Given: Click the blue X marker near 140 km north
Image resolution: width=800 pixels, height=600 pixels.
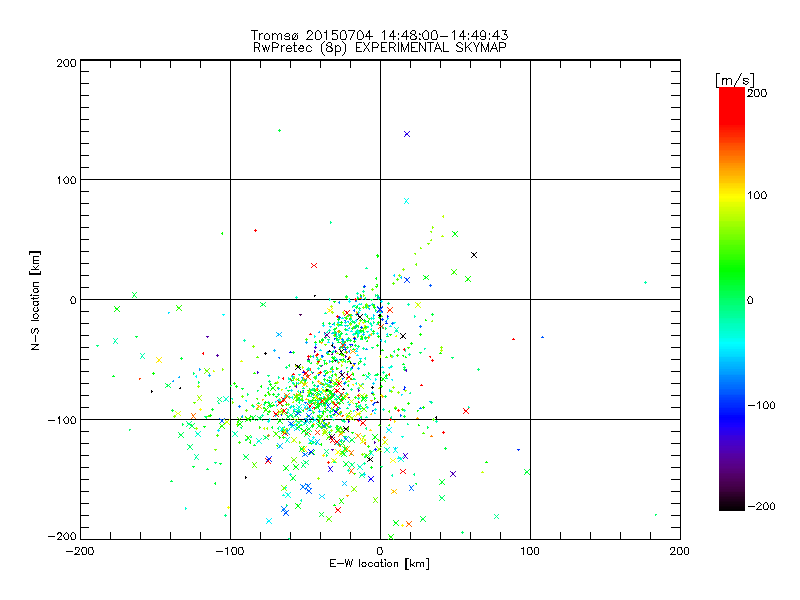Looking at the screenshot, I should (x=407, y=134).
